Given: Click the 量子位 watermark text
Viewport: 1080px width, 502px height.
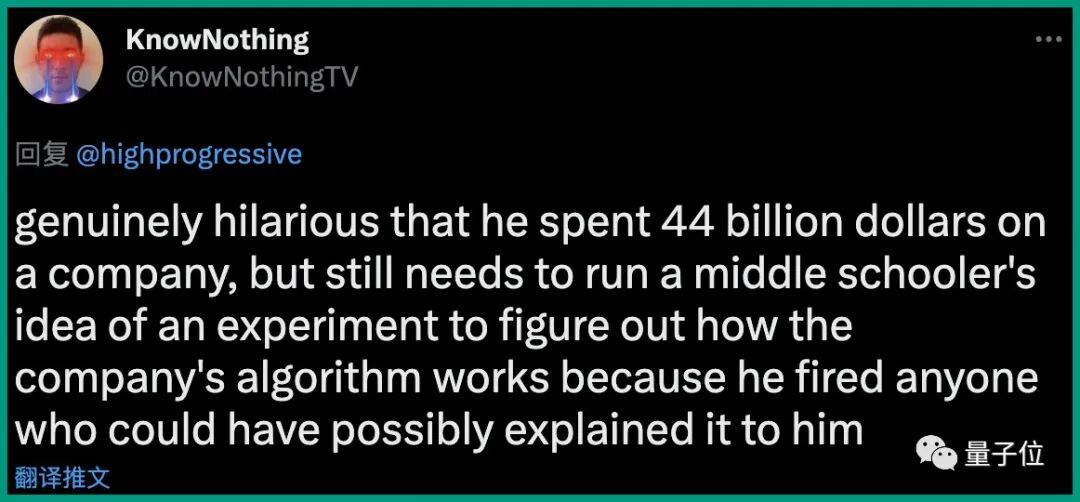Looking at the screenshot, I should (1004, 454).
